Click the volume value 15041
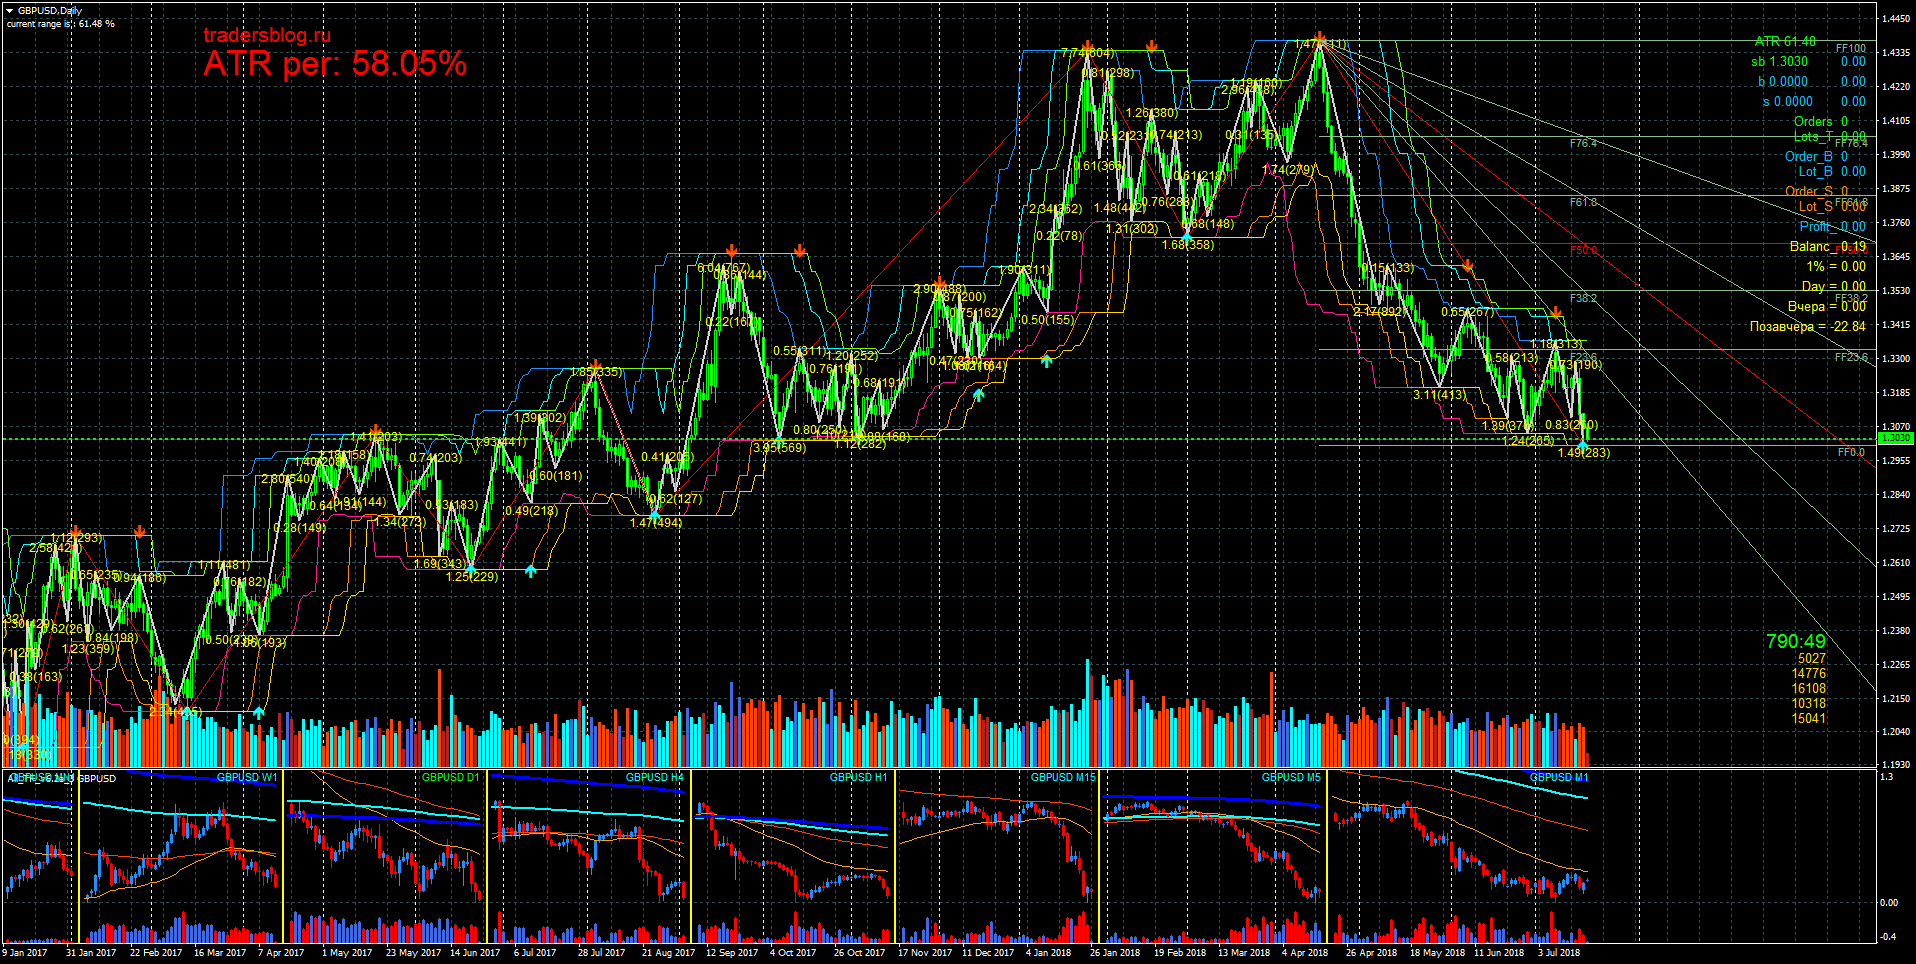 pos(1809,718)
